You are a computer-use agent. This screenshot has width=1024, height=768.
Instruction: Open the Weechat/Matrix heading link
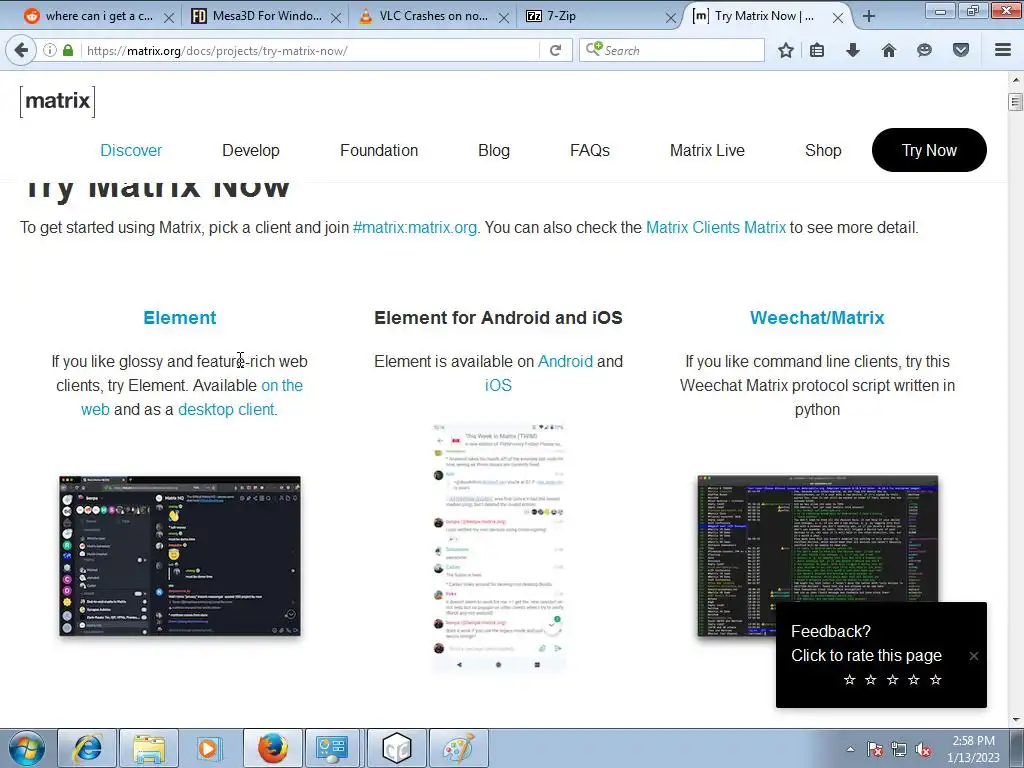click(x=817, y=317)
